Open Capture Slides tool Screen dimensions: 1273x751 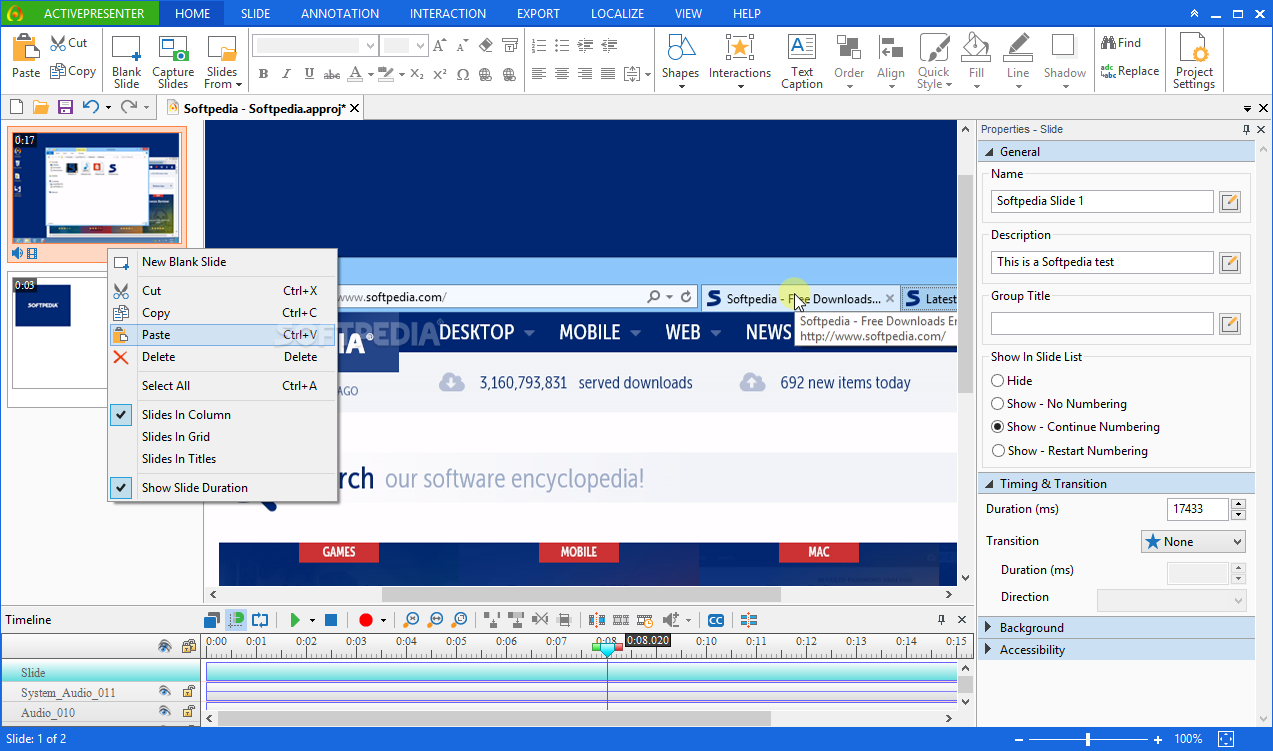click(173, 62)
